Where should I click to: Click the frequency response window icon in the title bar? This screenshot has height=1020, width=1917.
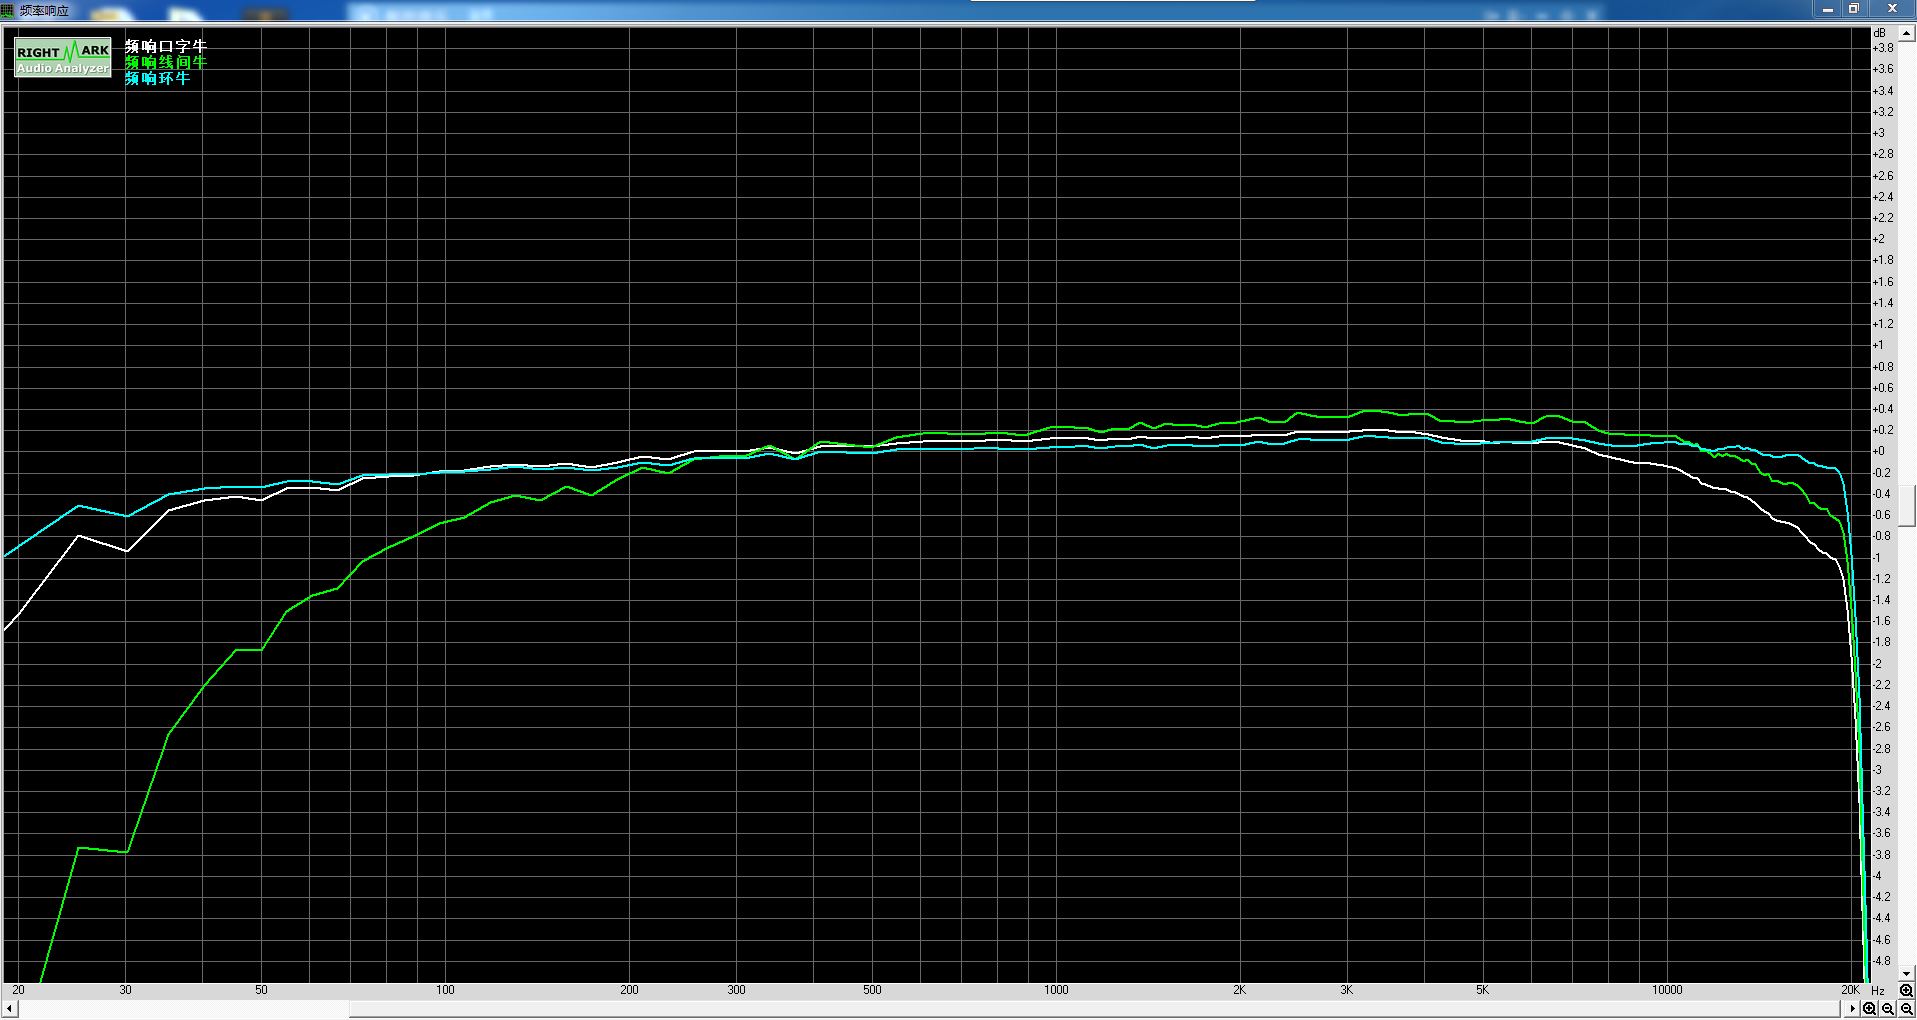(x=8, y=10)
